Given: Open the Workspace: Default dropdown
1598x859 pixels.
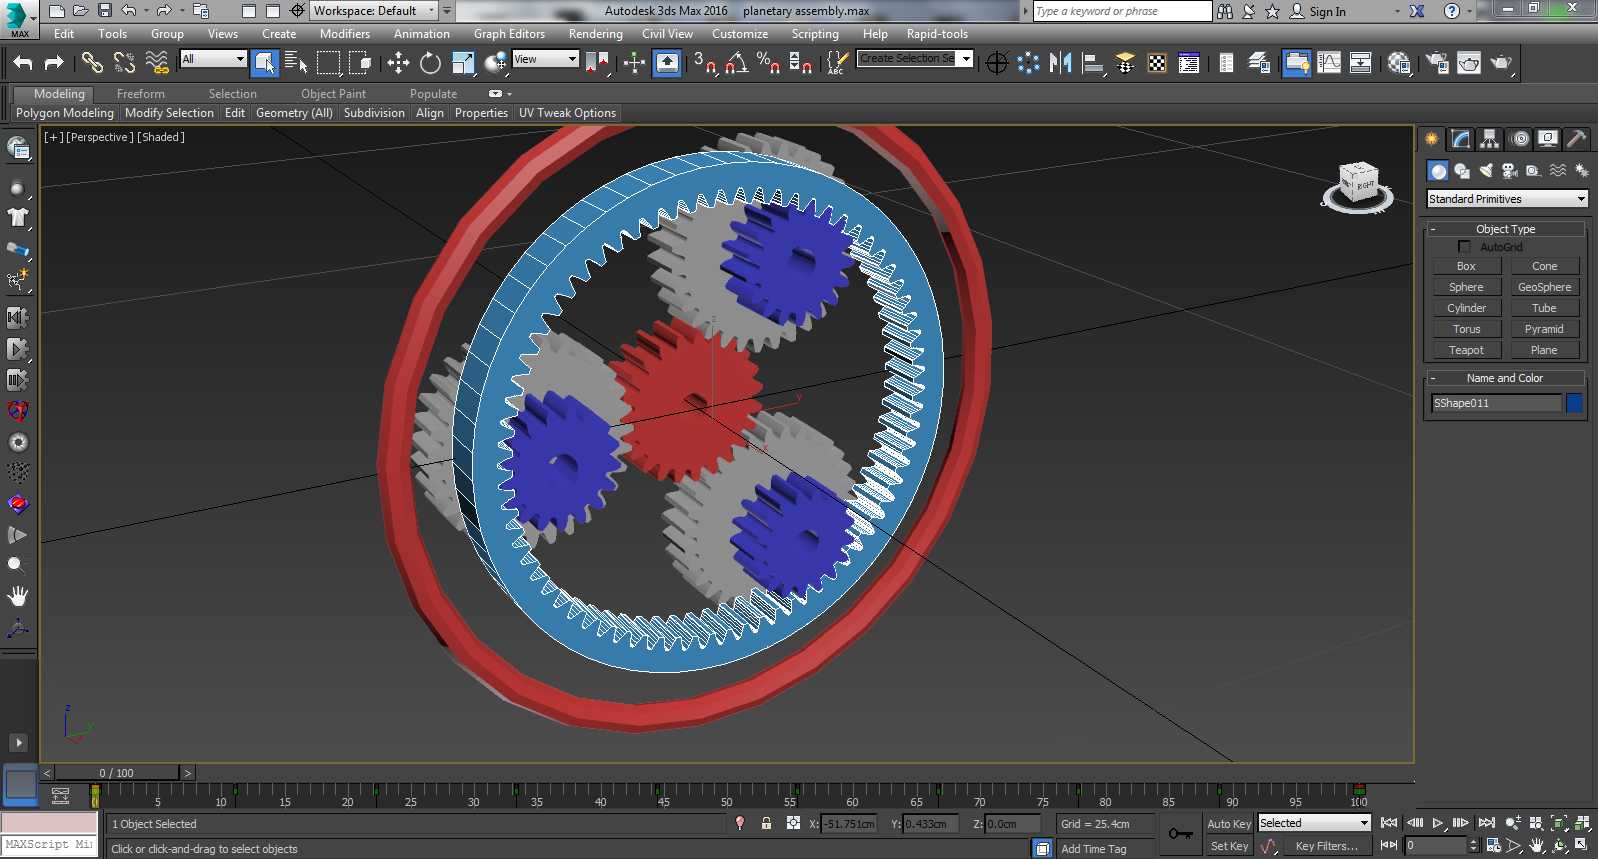Looking at the screenshot, I should [x=374, y=11].
